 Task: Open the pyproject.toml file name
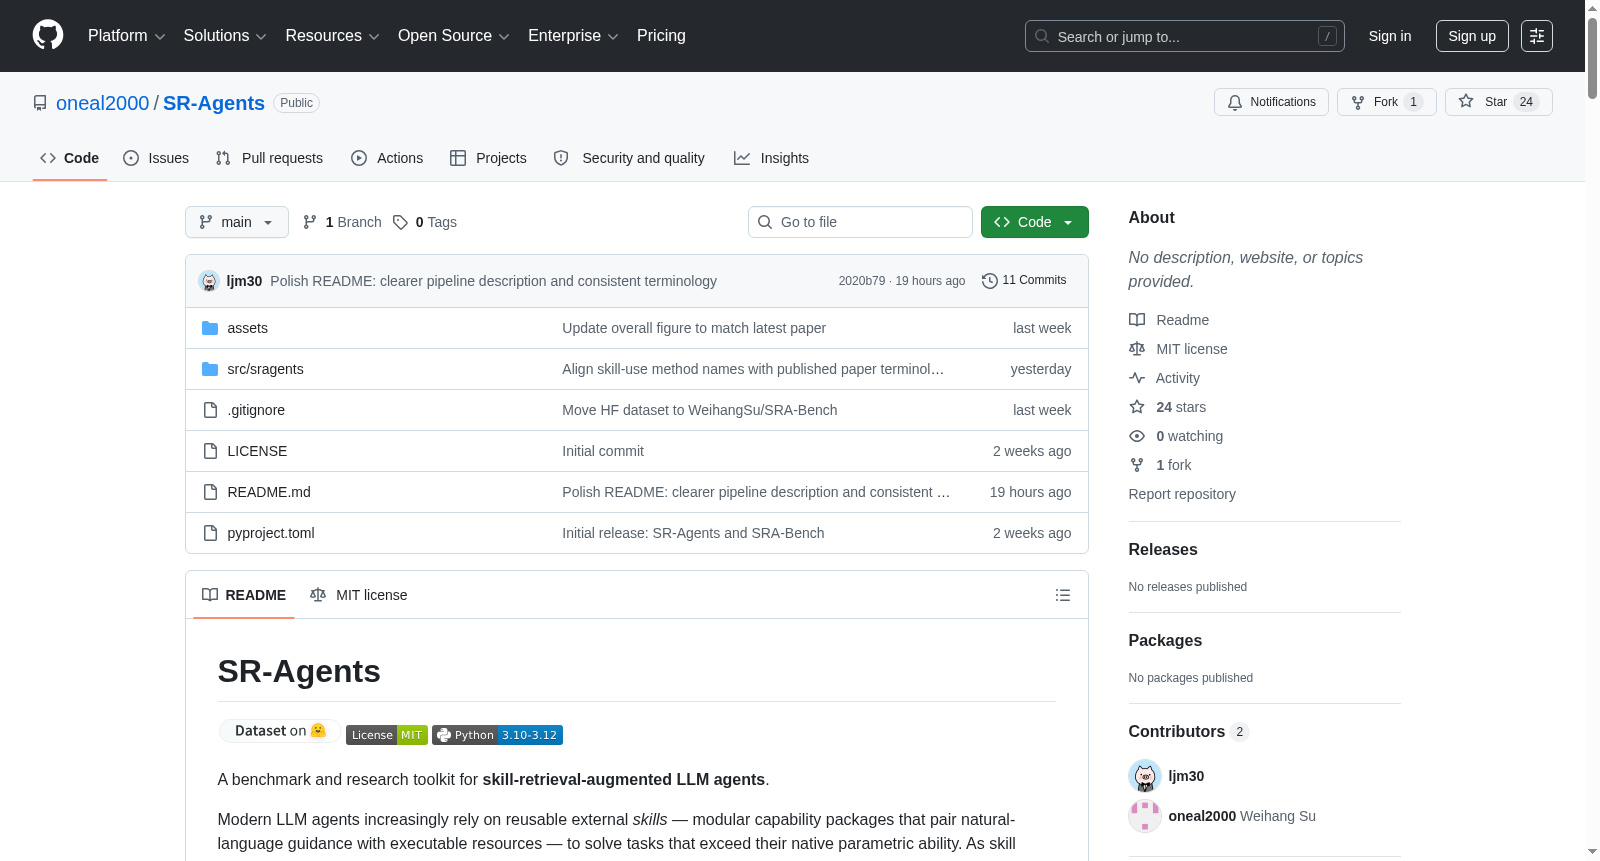271,533
